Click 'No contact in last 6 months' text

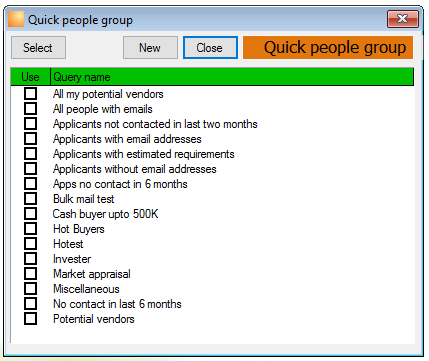117,304
